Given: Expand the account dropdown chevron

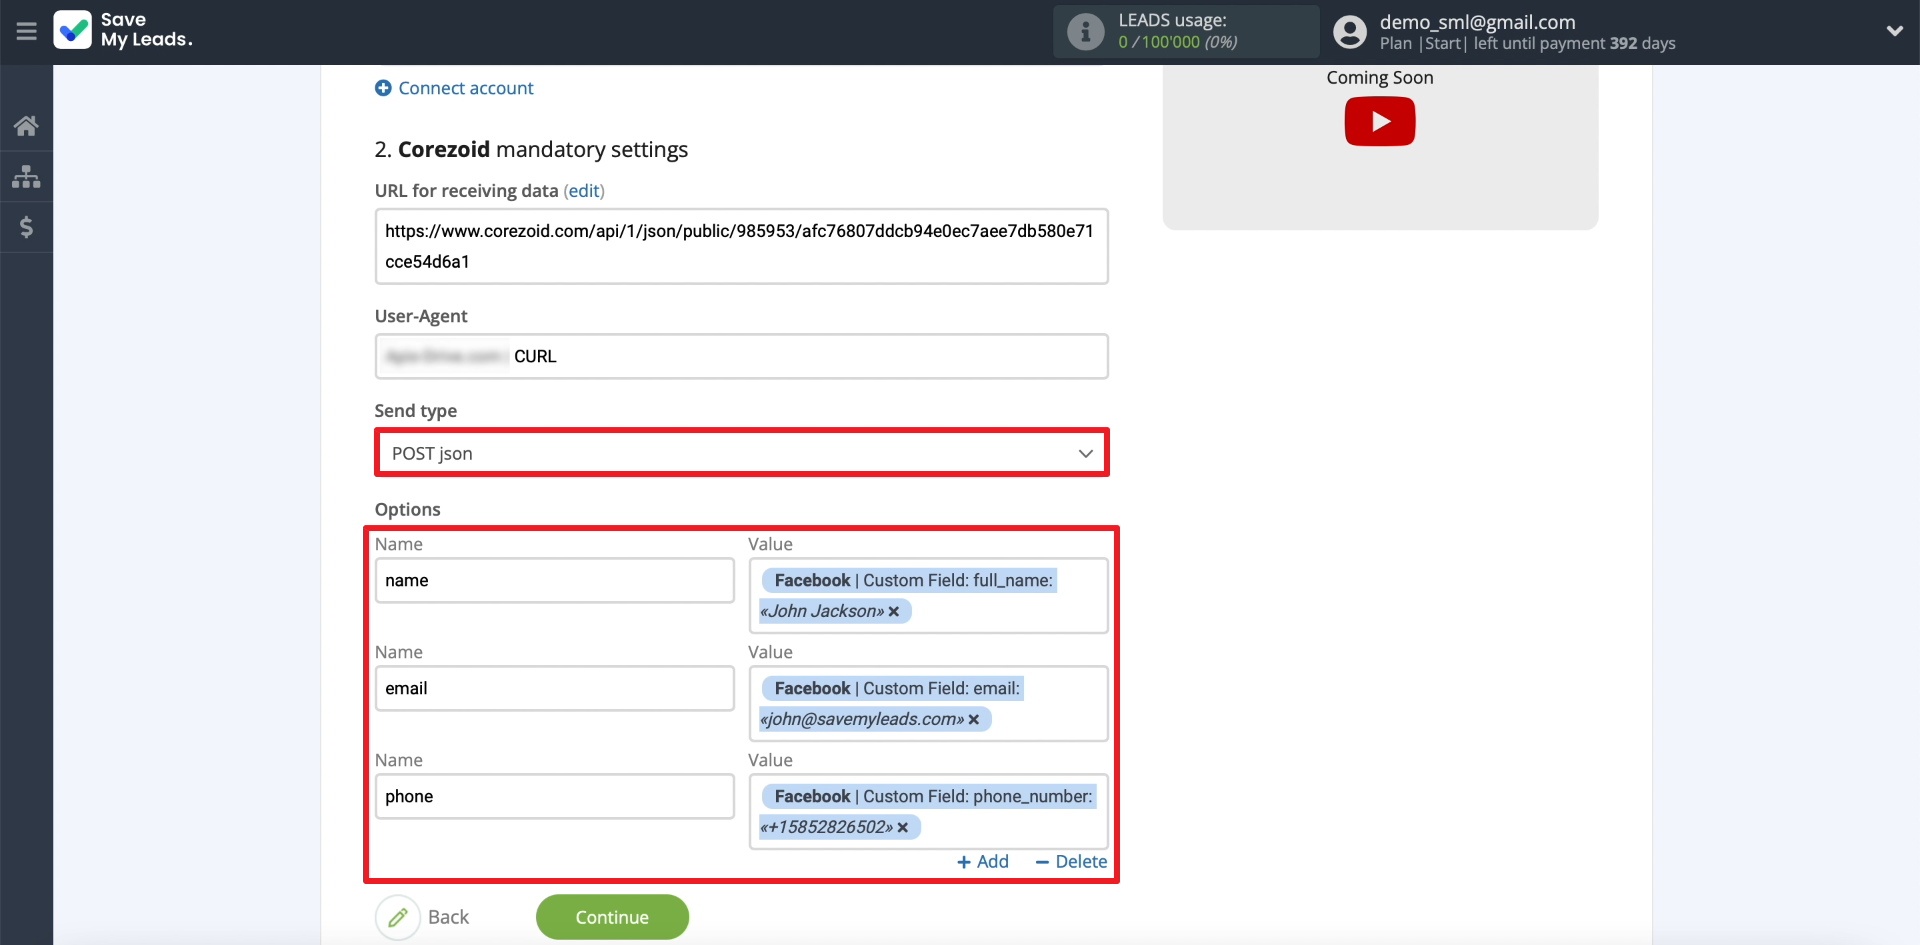Looking at the screenshot, I should pyautogui.click(x=1894, y=31).
